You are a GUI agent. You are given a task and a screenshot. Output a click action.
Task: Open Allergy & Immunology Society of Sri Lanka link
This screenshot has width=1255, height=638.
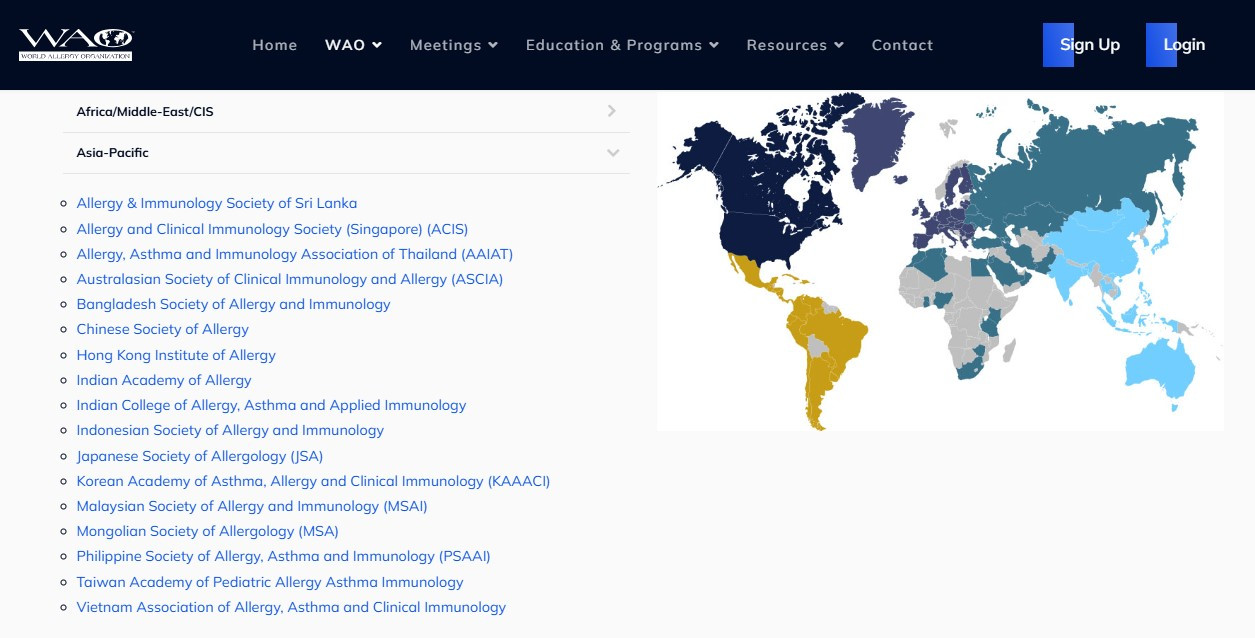point(216,203)
